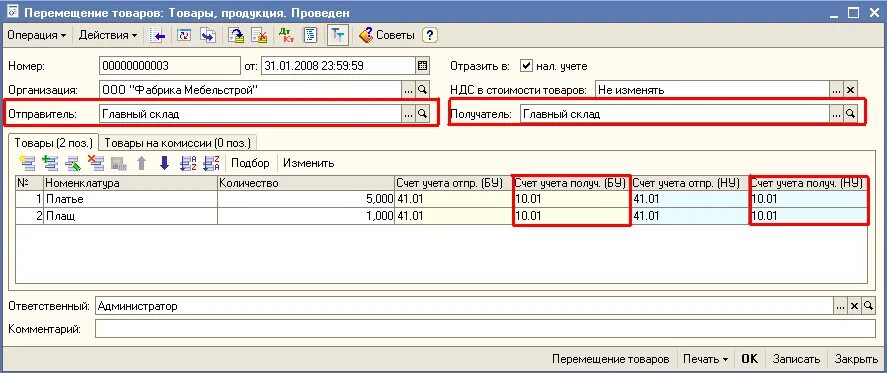Viewport: 887px width, 373px height.
Task: Sort table rows ascending A-Z
Action: 187,163
